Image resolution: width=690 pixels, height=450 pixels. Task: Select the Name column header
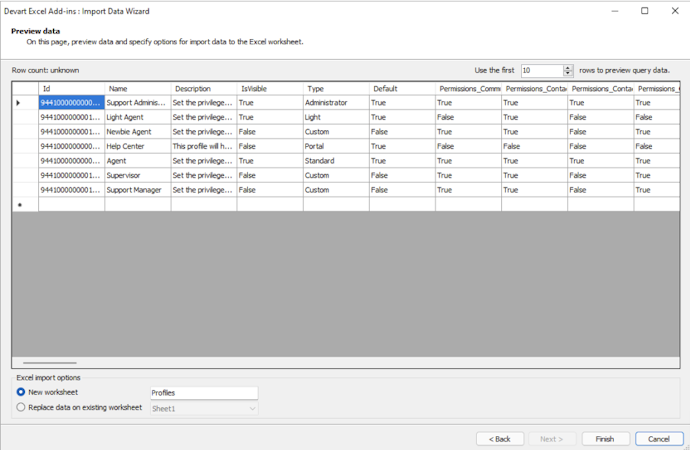coord(138,88)
